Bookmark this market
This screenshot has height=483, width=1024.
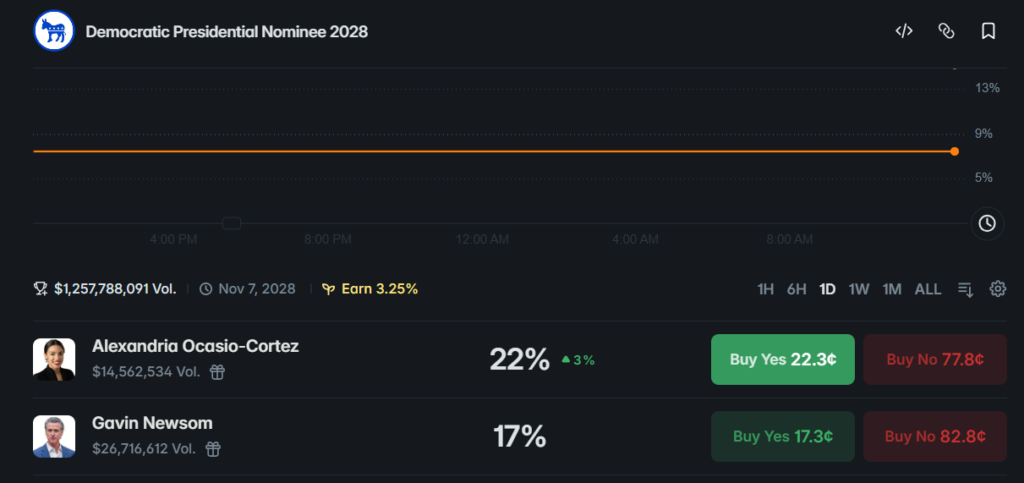(988, 31)
